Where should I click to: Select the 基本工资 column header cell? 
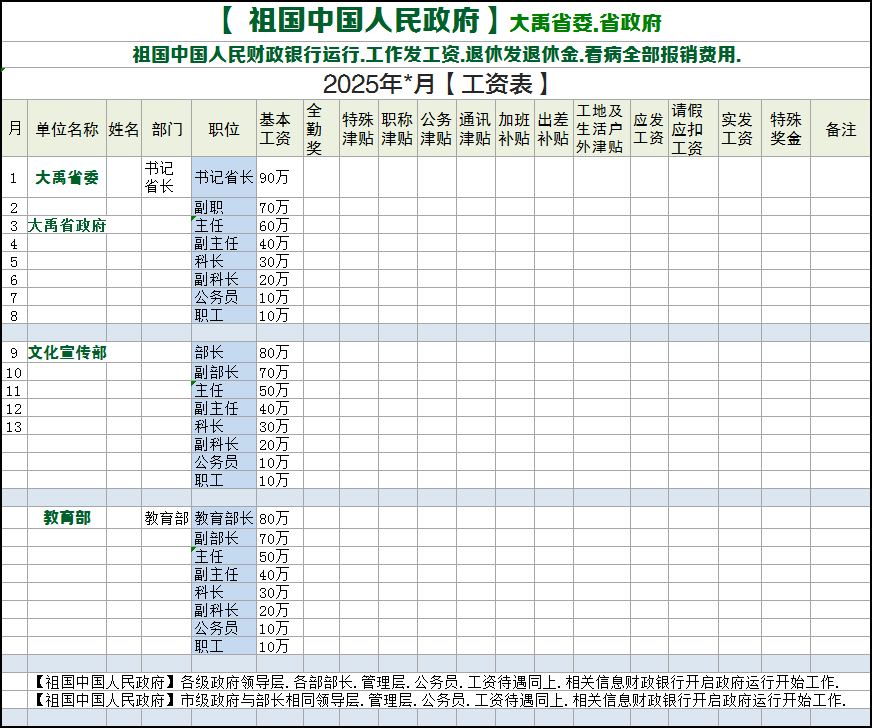click(275, 129)
